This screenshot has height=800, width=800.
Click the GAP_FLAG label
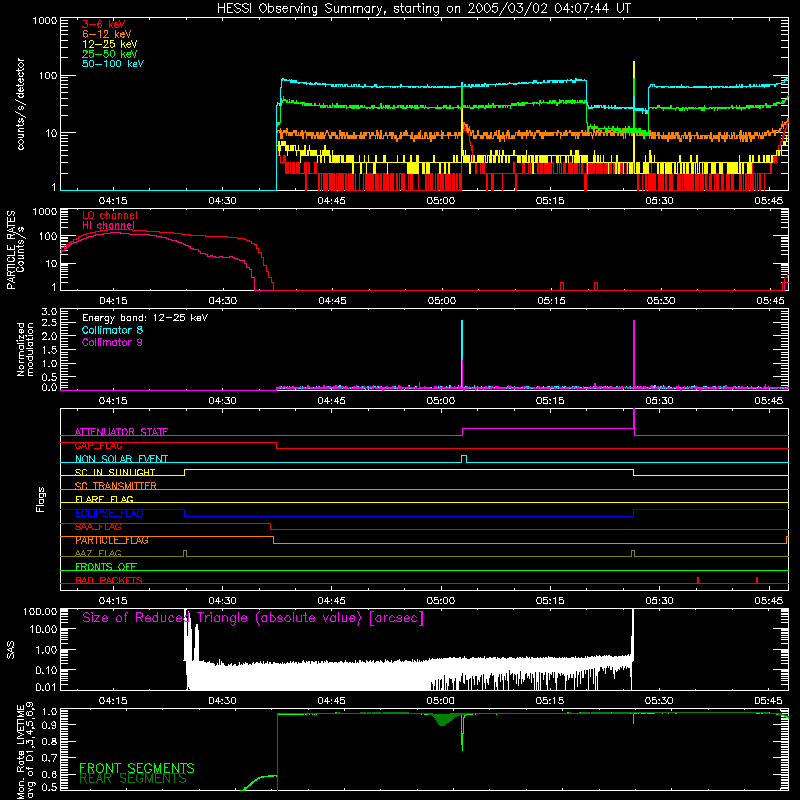[98, 445]
